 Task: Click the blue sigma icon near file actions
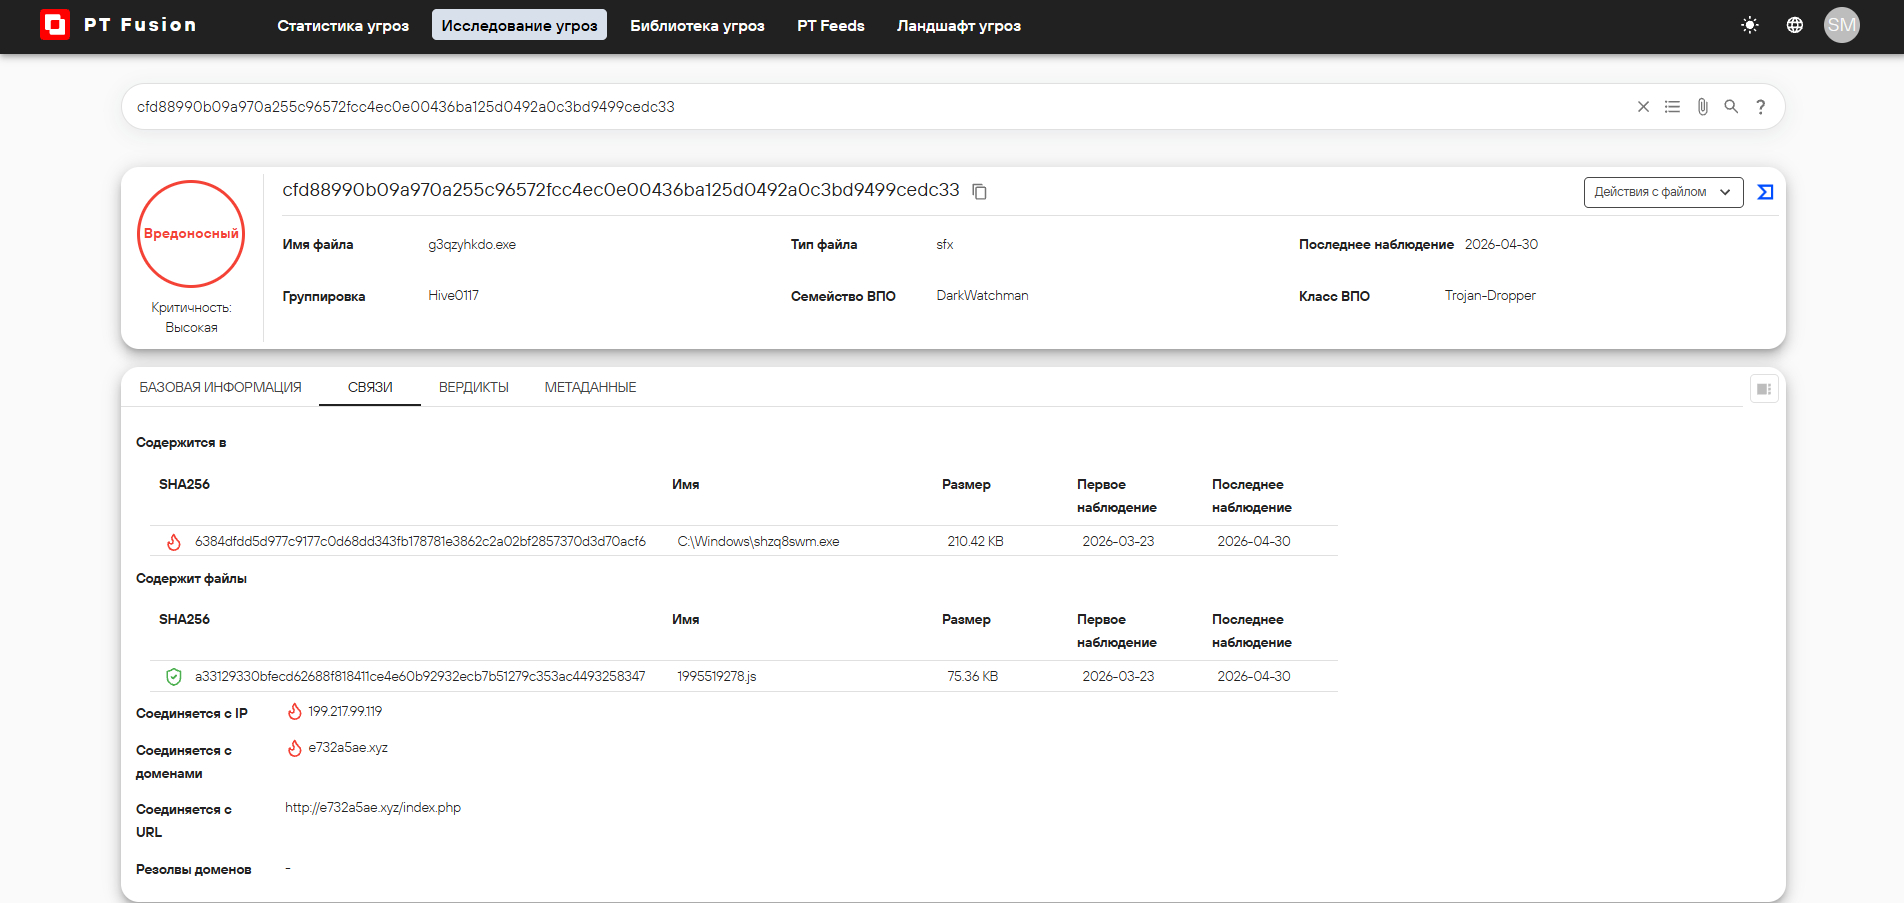[x=1766, y=192]
